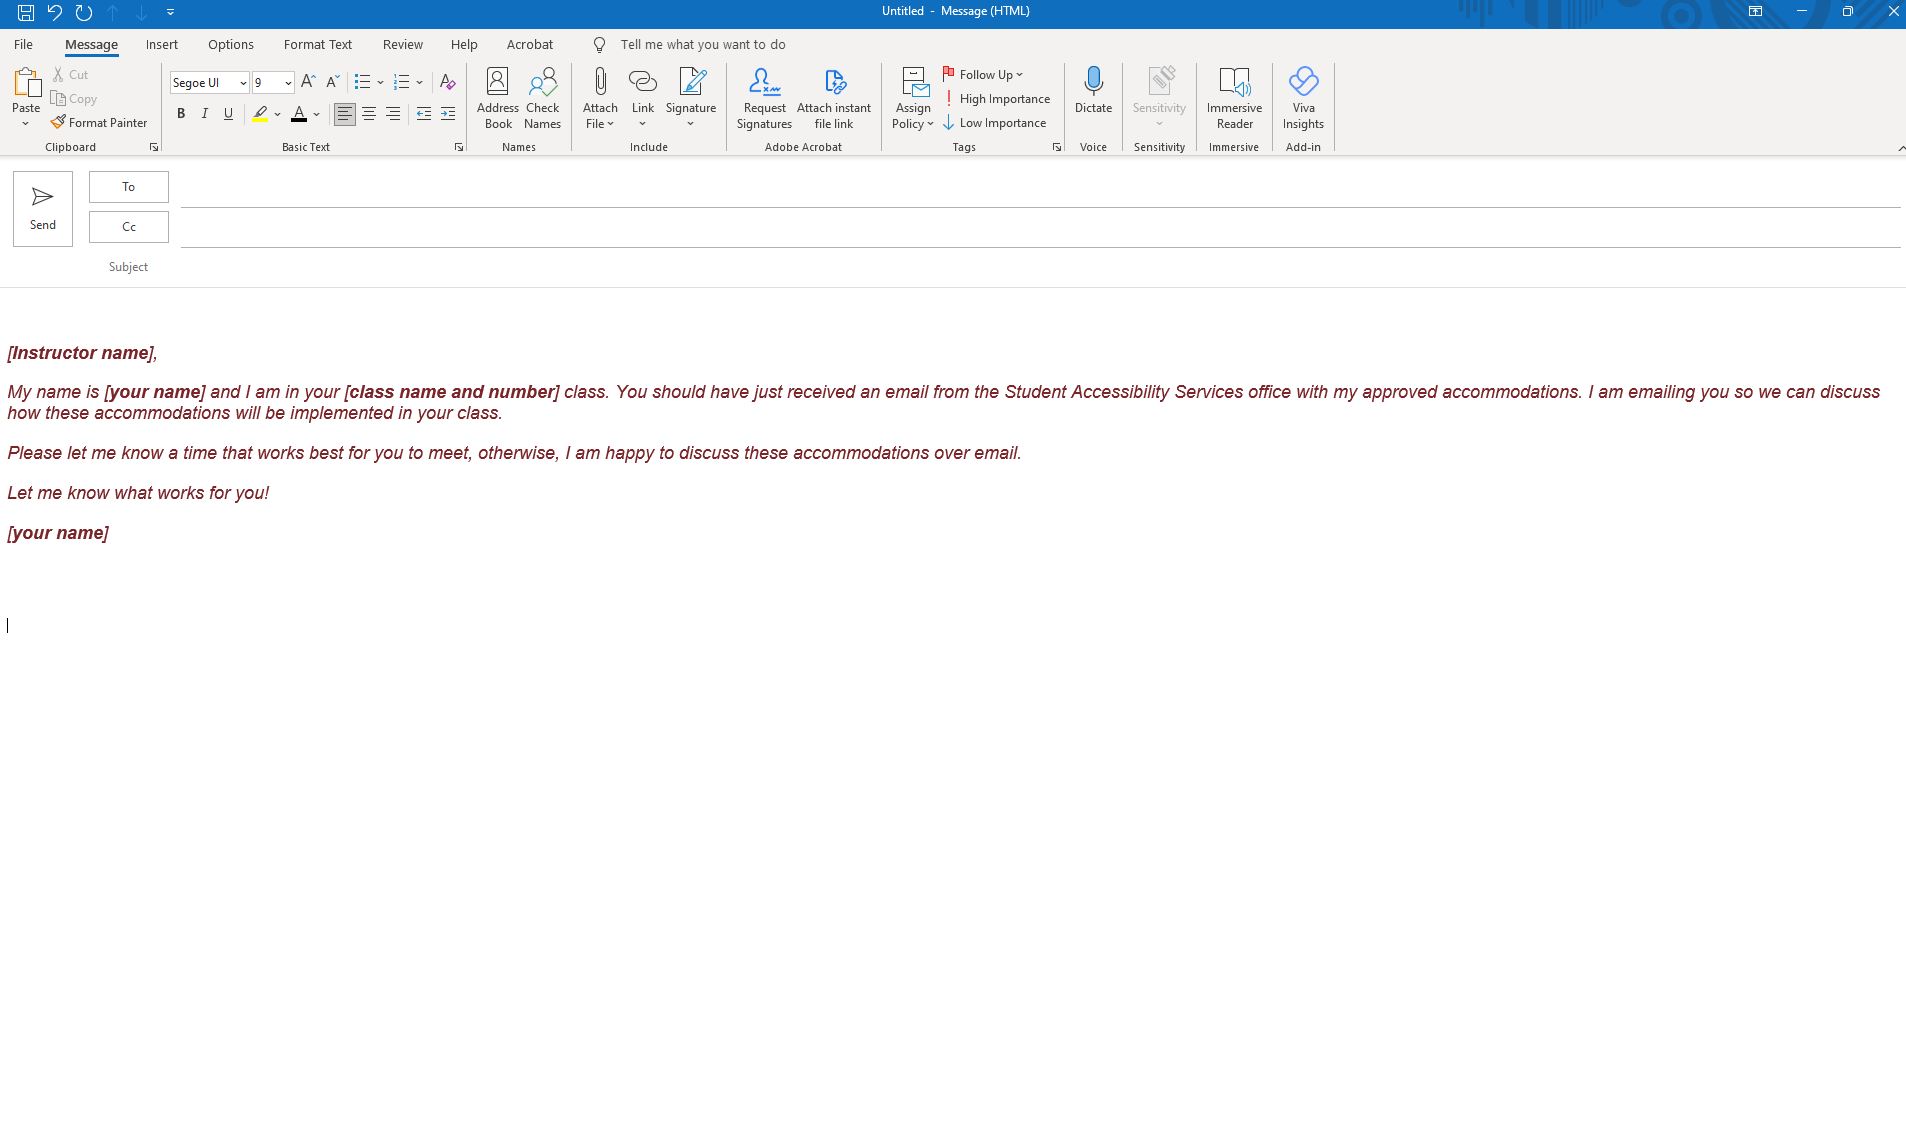Clear all formatting
This screenshot has width=1906, height=1135.
[447, 82]
